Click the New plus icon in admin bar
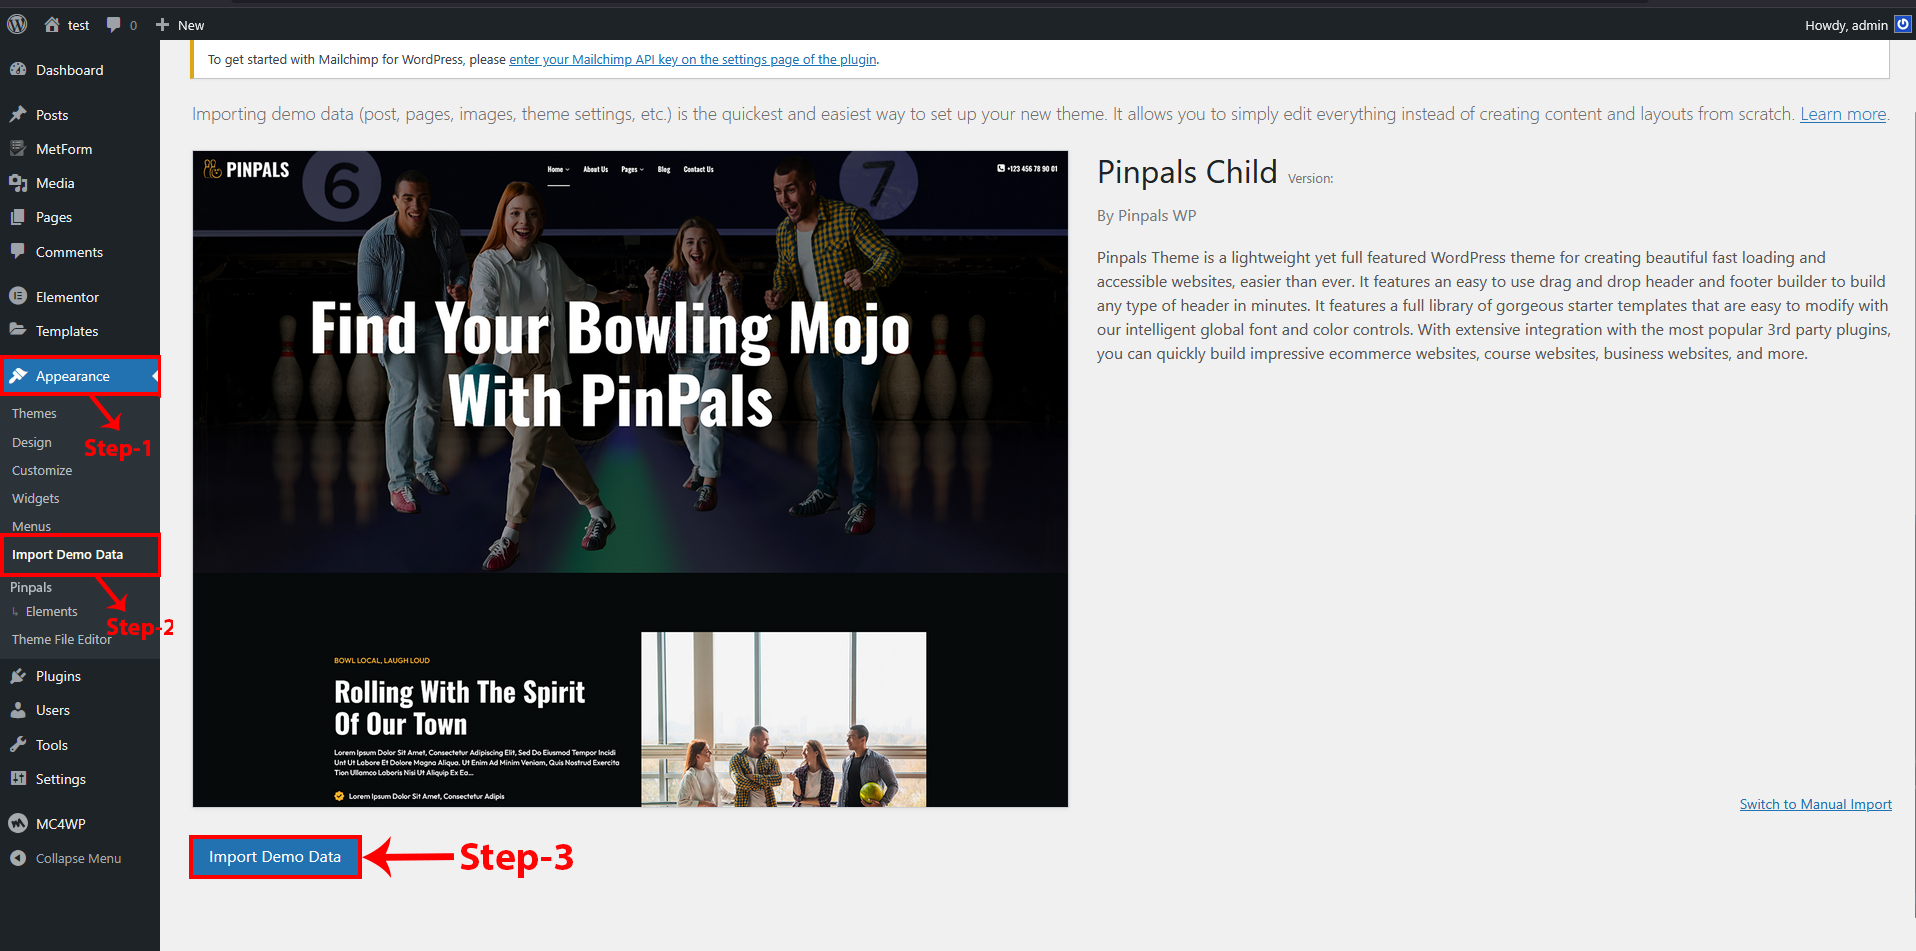1916x951 pixels. pos(163,25)
